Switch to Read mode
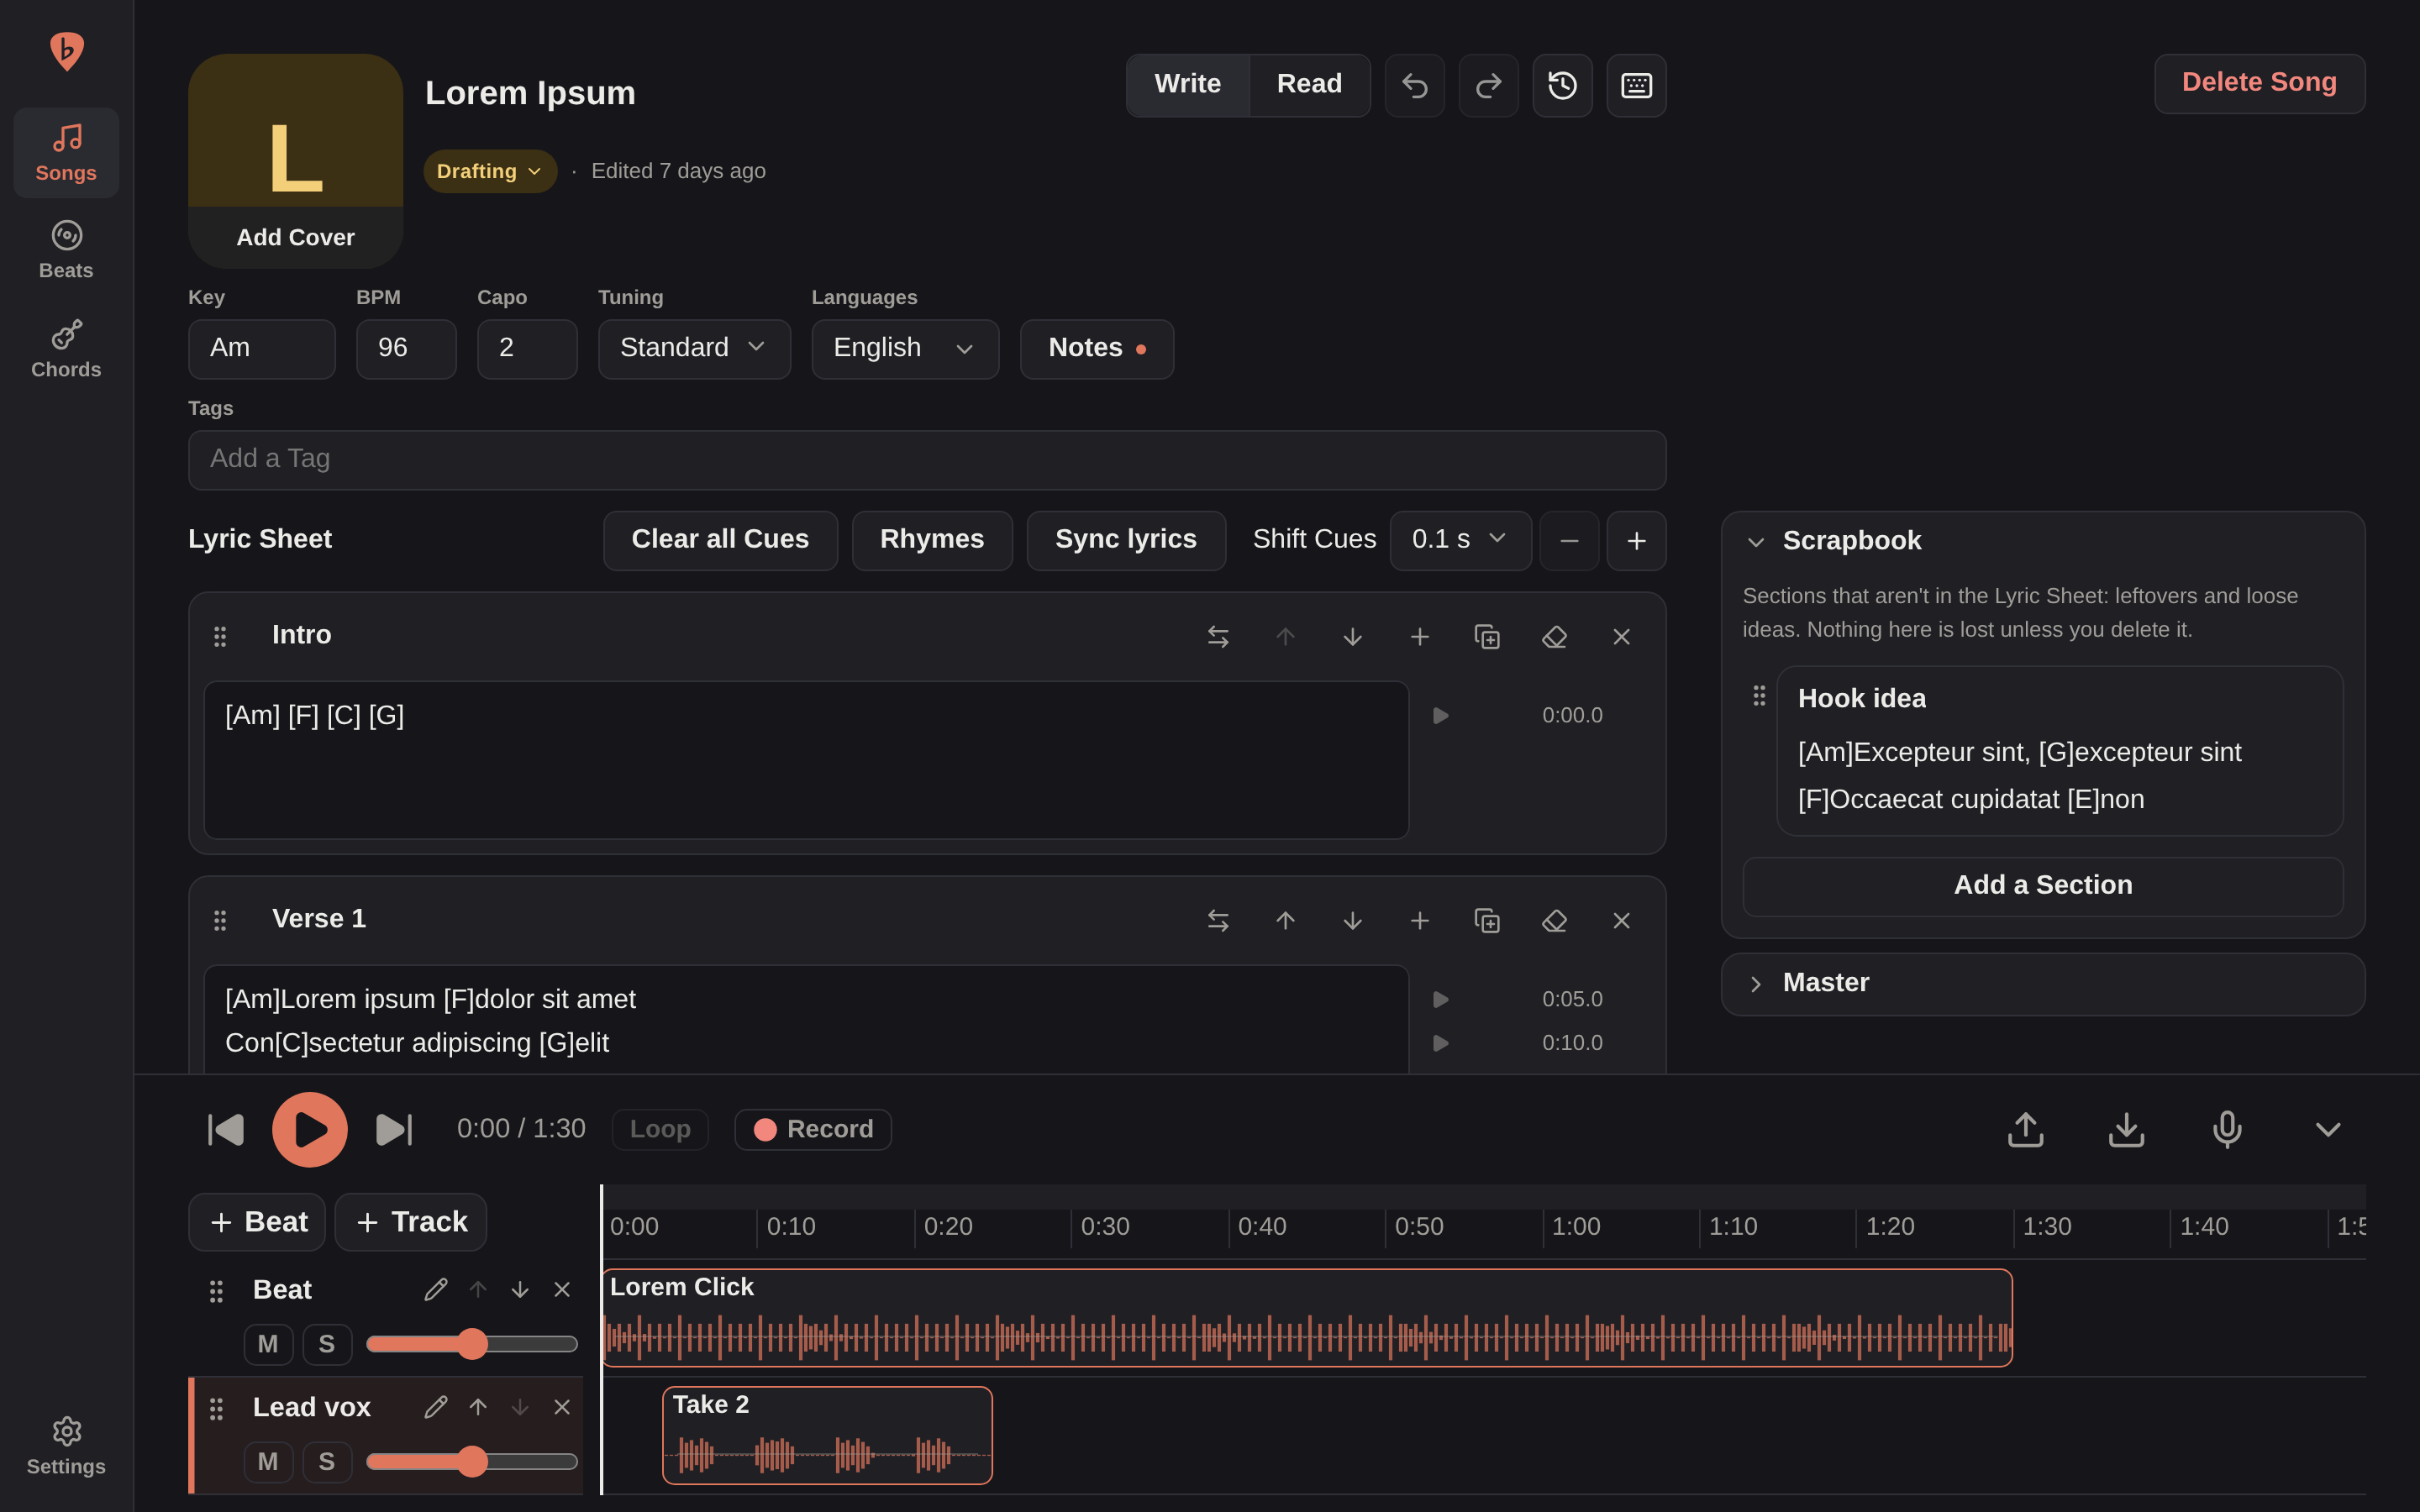 pyautogui.click(x=1309, y=85)
